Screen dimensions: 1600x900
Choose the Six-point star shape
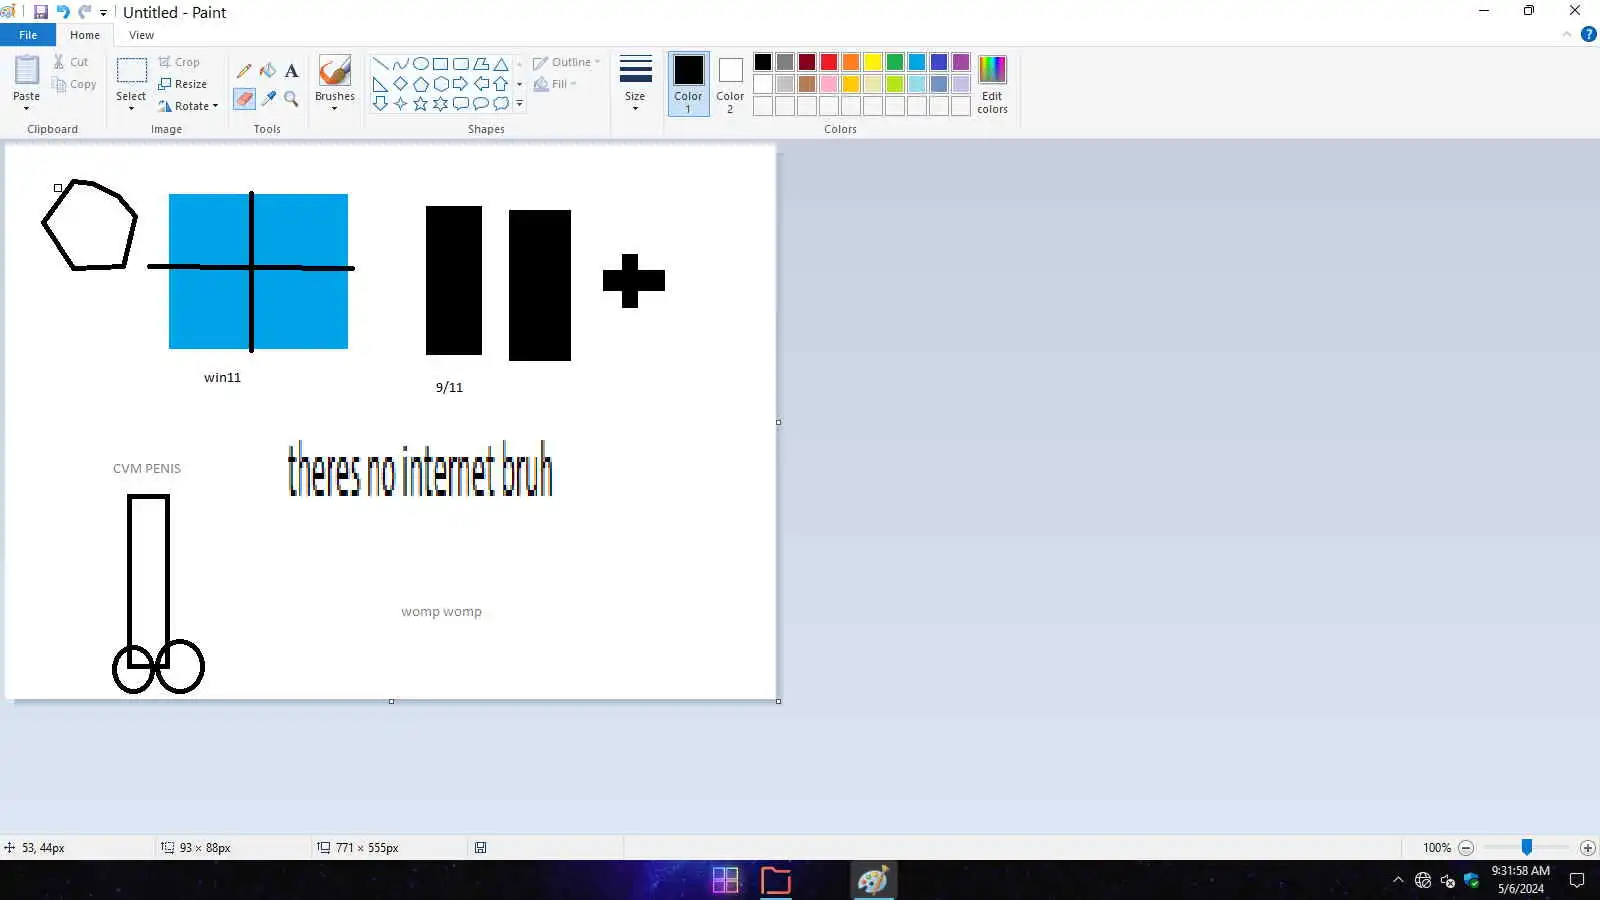coord(441,104)
